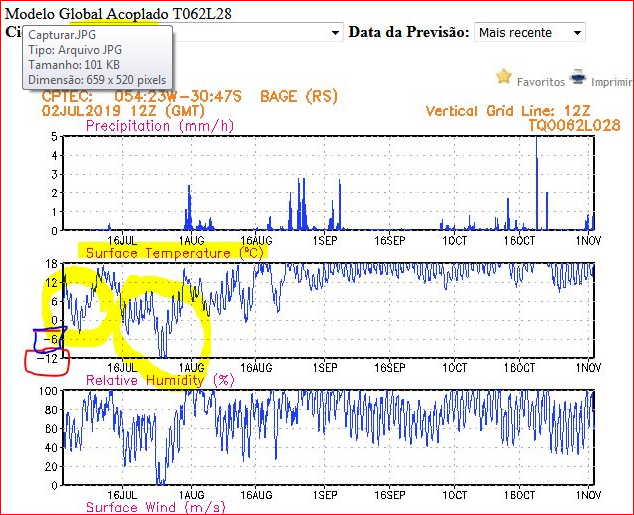Image resolution: width=634 pixels, height=515 pixels.
Task: Click the Imprimir printer icon
Action: click(578, 77)
